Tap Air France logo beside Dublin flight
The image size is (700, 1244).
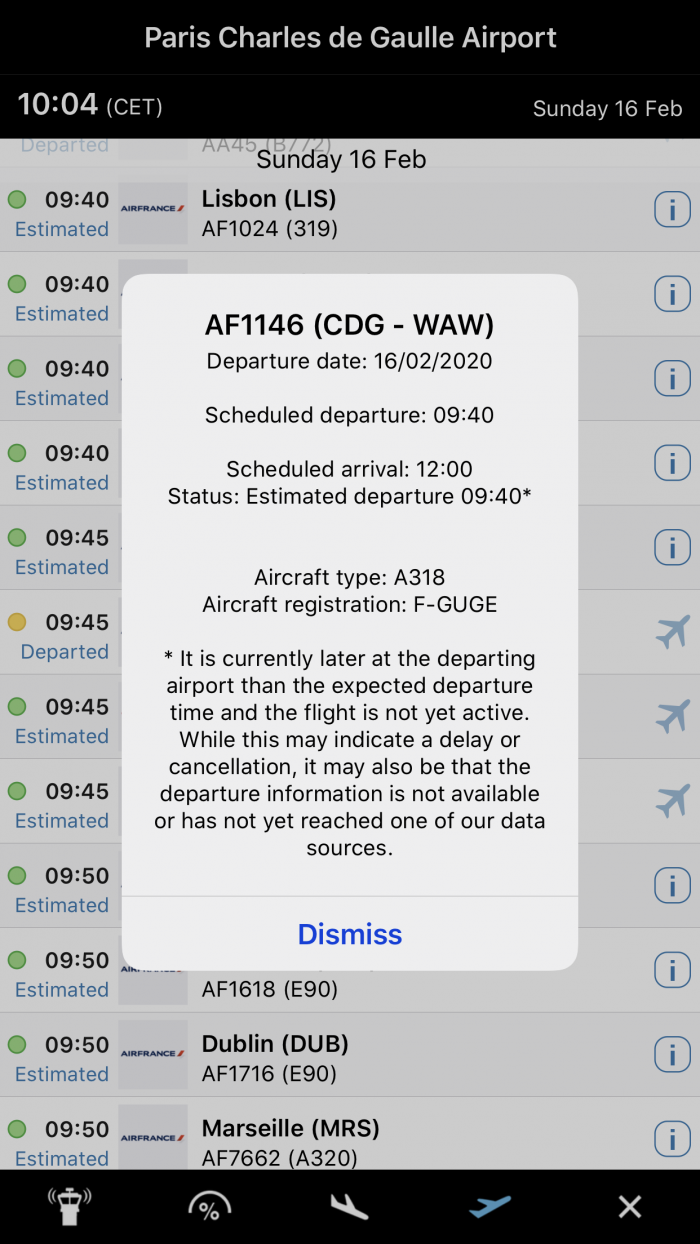[x=152, y=1054]
